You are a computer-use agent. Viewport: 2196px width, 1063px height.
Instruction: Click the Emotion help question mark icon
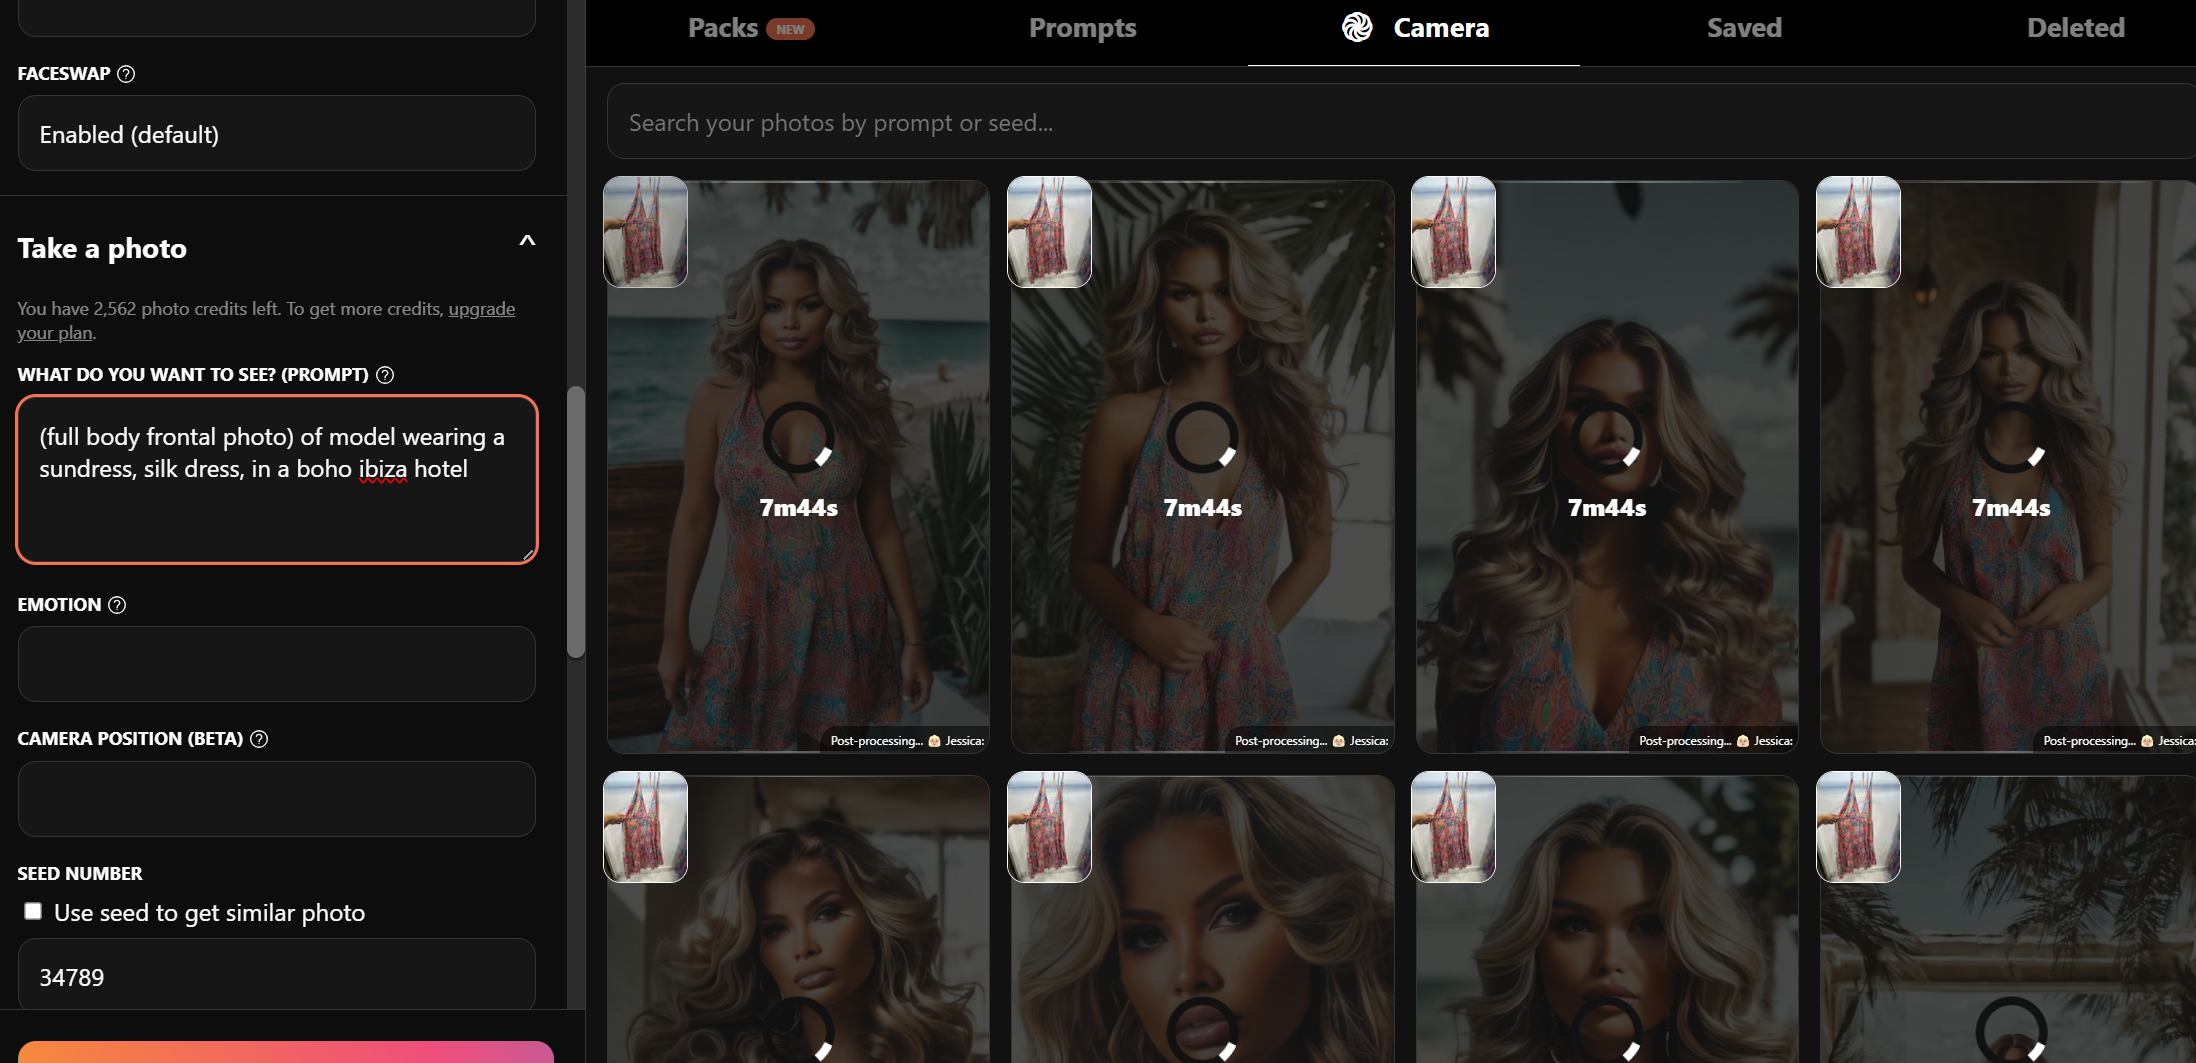click(x=117, y=605)
